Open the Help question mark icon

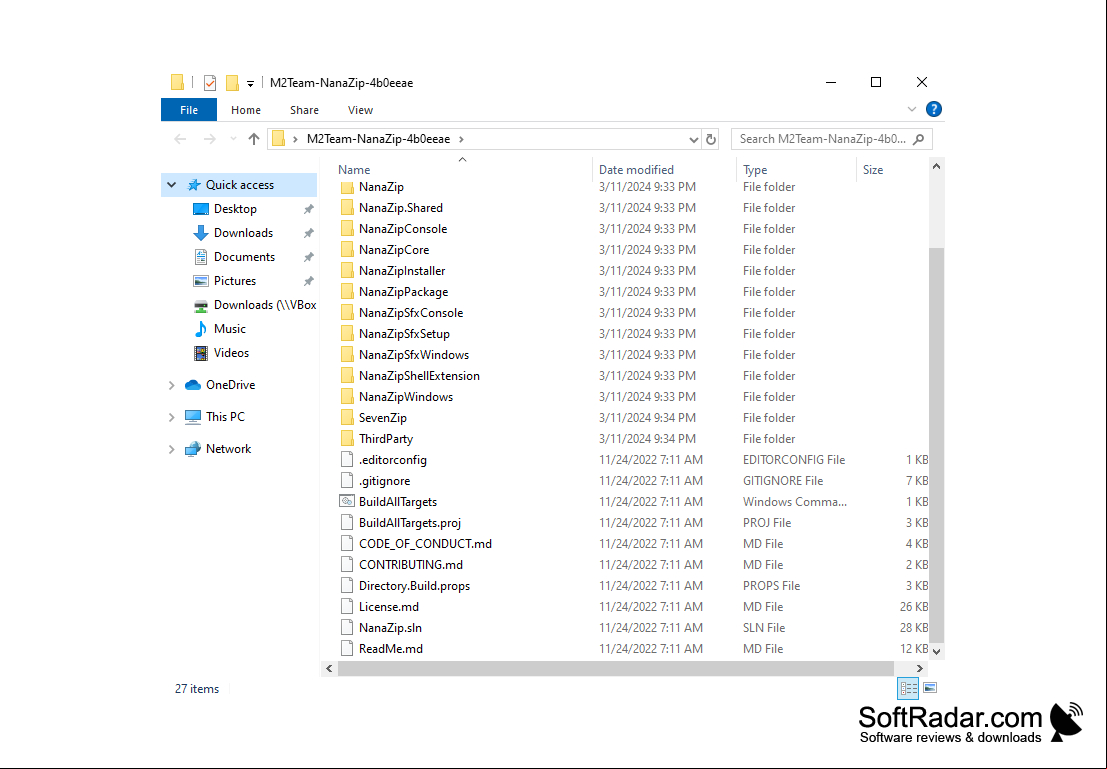[x=933, y=109]
